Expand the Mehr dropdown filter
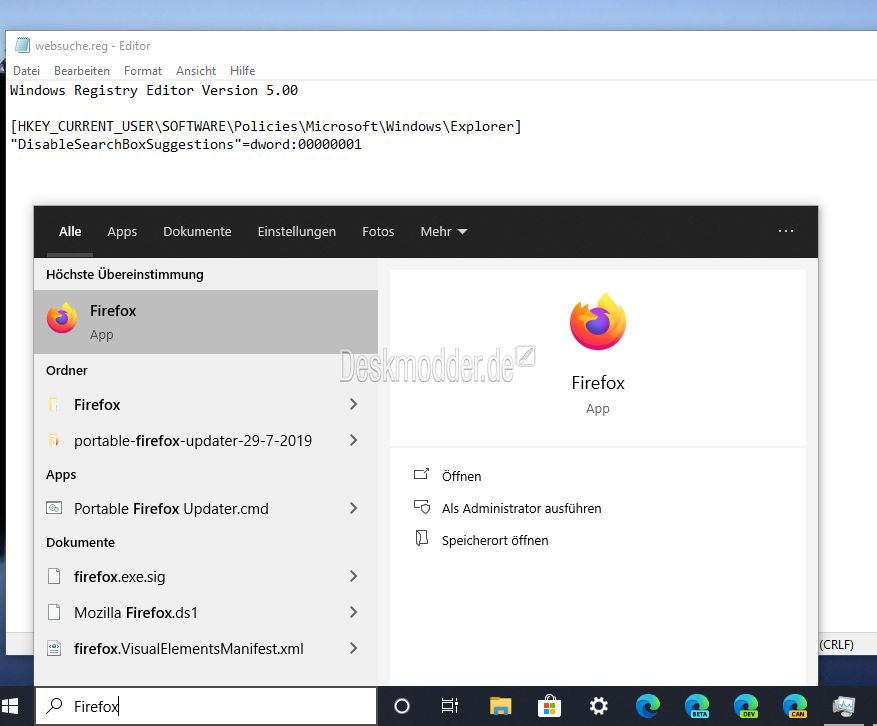This screenshot has height=726, width=877. click(x=444, y=232)
